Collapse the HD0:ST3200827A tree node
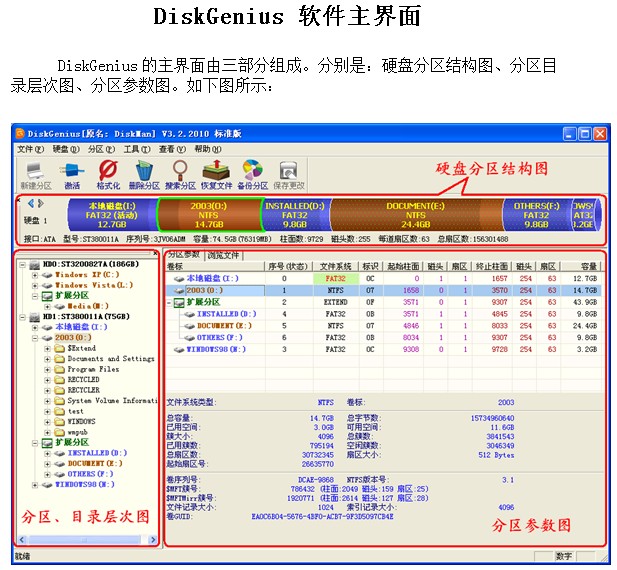 23,264
